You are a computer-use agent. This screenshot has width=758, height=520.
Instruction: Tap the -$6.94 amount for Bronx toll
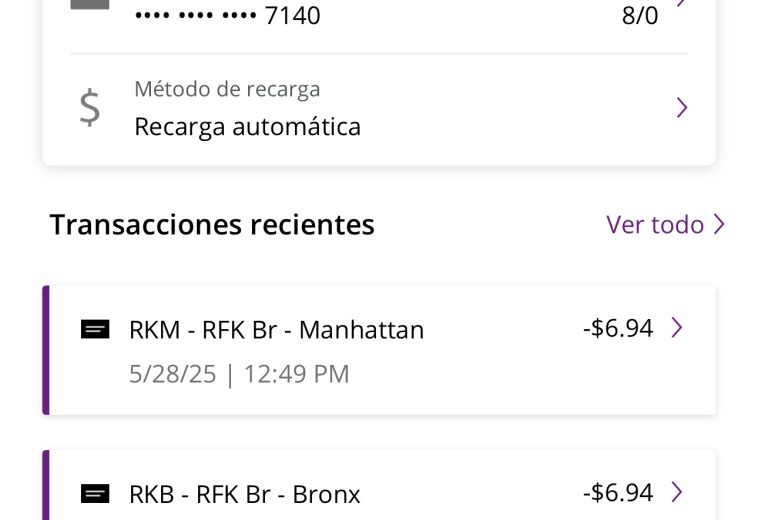coord(618,492)
